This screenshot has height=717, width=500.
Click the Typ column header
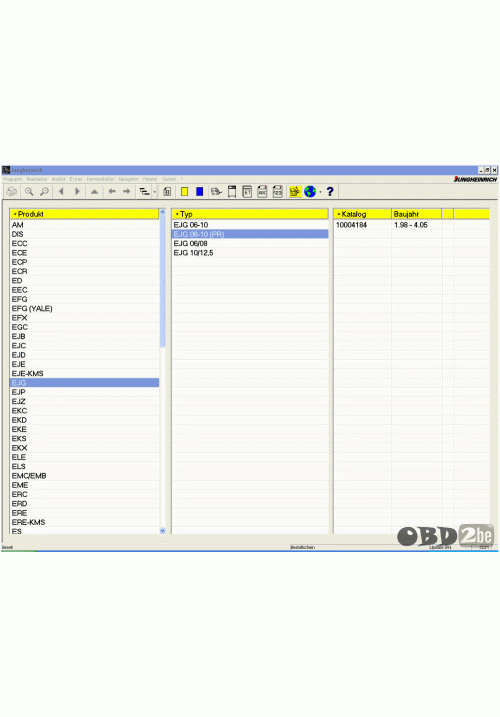click(250, 214)
